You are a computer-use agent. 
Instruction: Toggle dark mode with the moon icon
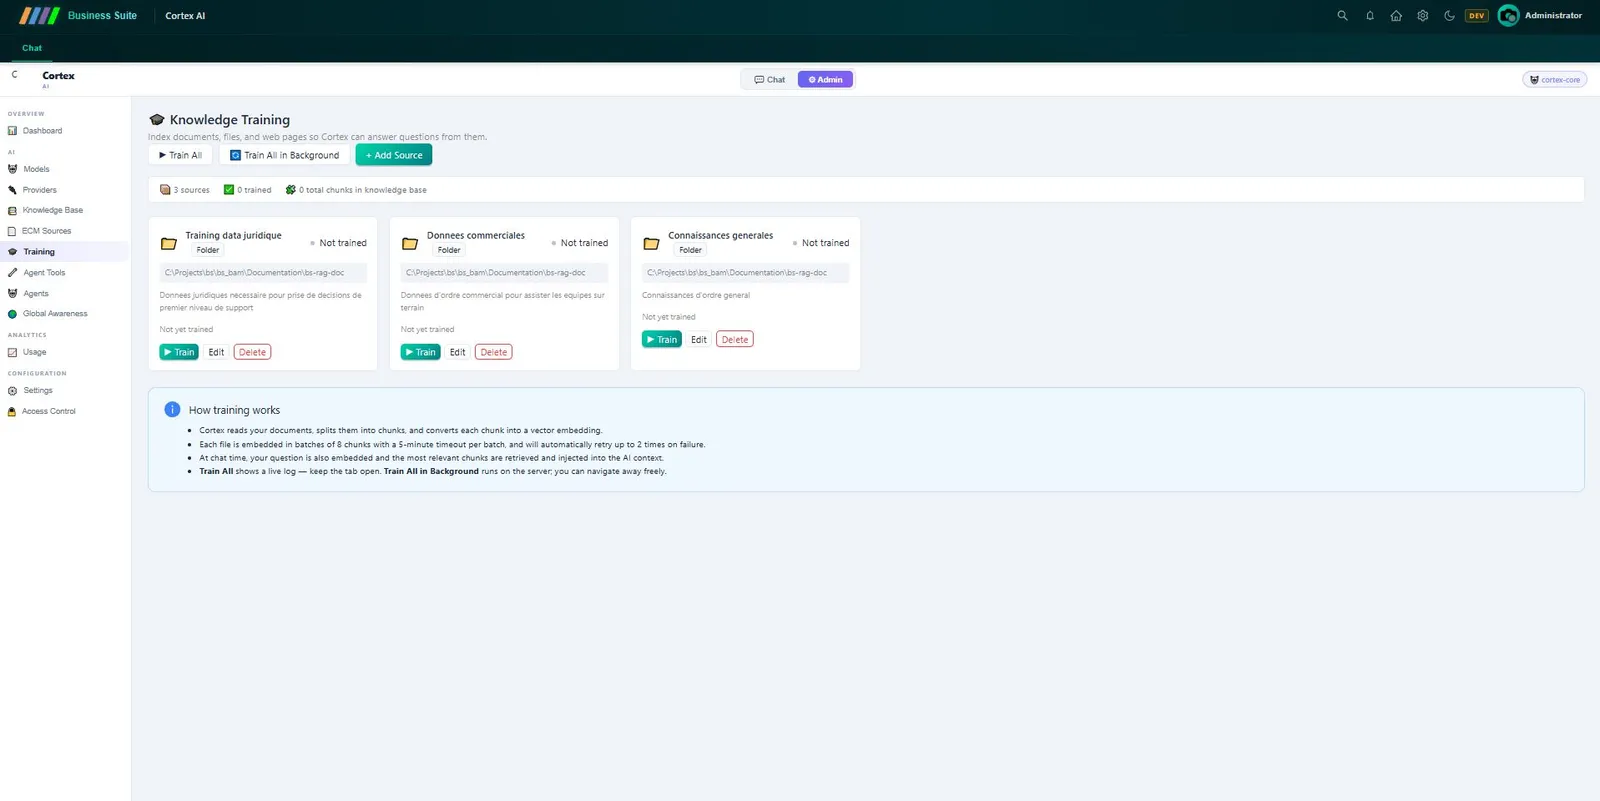[x=1449, y=16]
